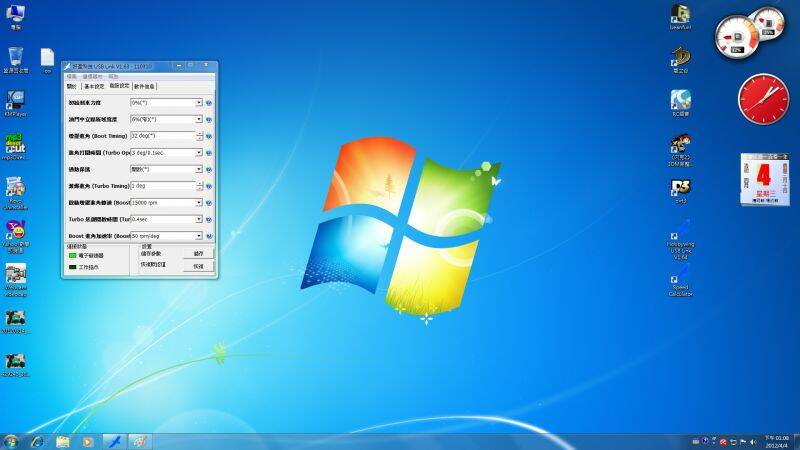Click the help icon beside the fifth setting row
This screenshot has height=450, width=800.
point(209,169)
